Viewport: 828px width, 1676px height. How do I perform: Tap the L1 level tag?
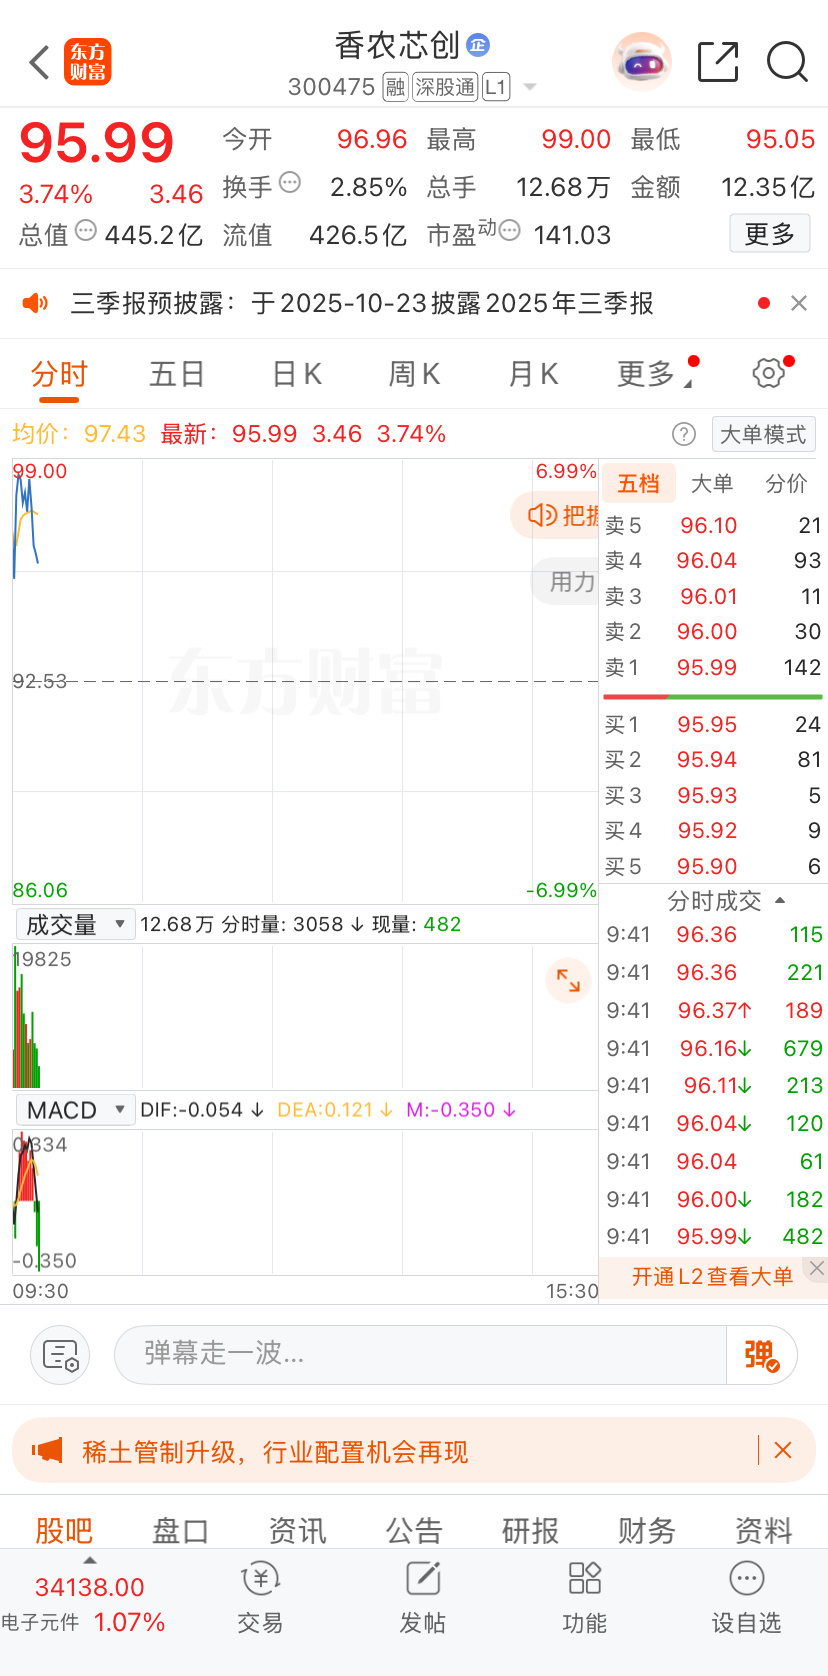496,87
